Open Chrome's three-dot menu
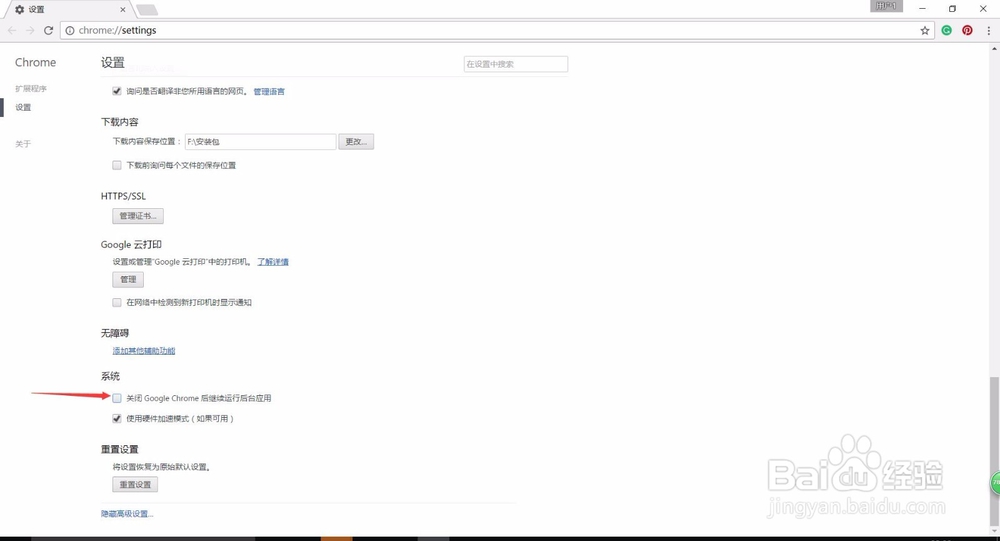The width and height of the screenshot is (1000, 541). (989, 30)
